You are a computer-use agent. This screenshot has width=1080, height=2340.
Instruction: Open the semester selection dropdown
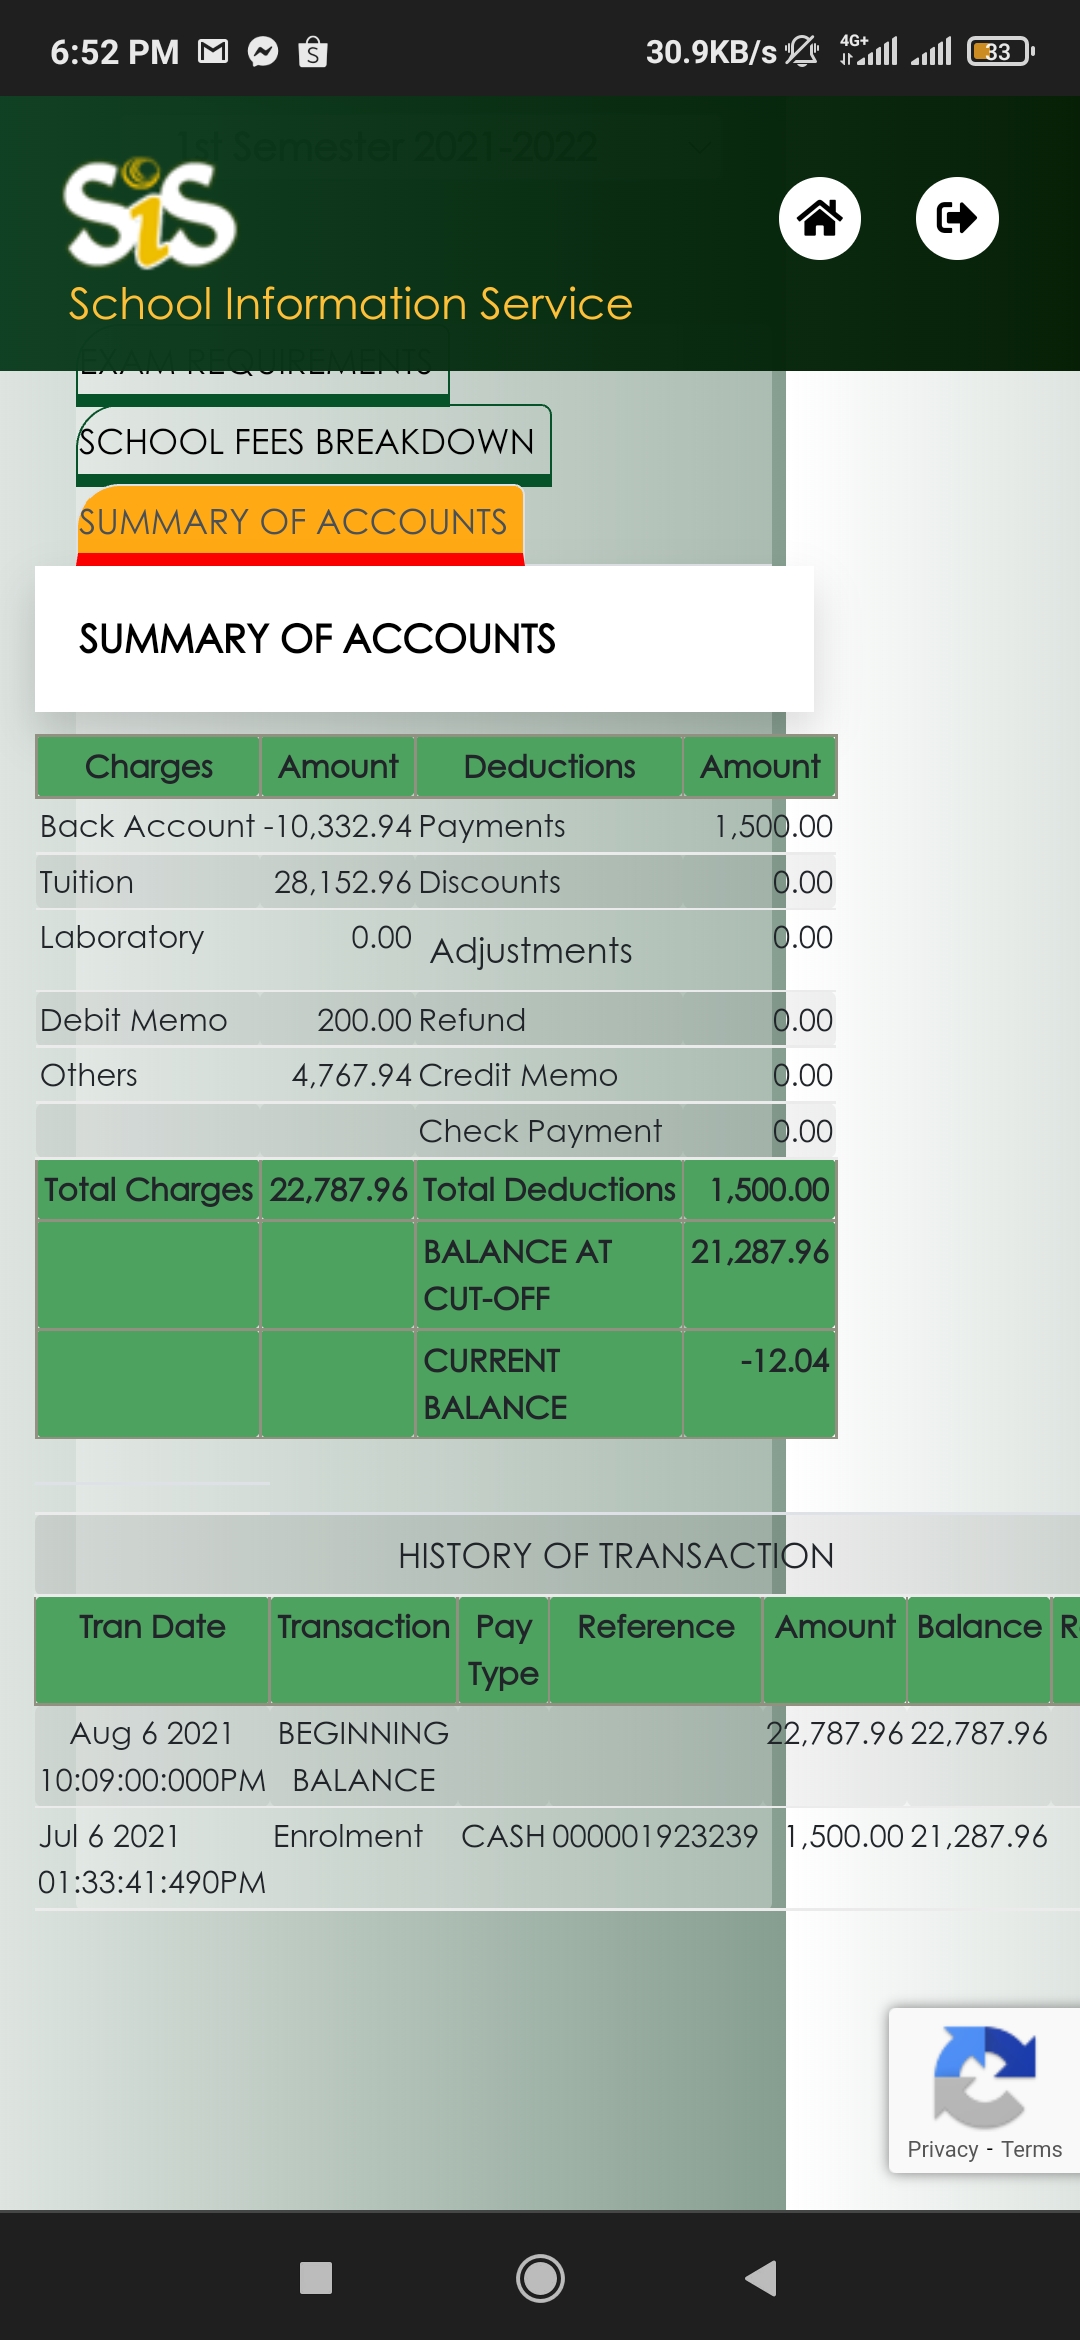pos(448,147)
